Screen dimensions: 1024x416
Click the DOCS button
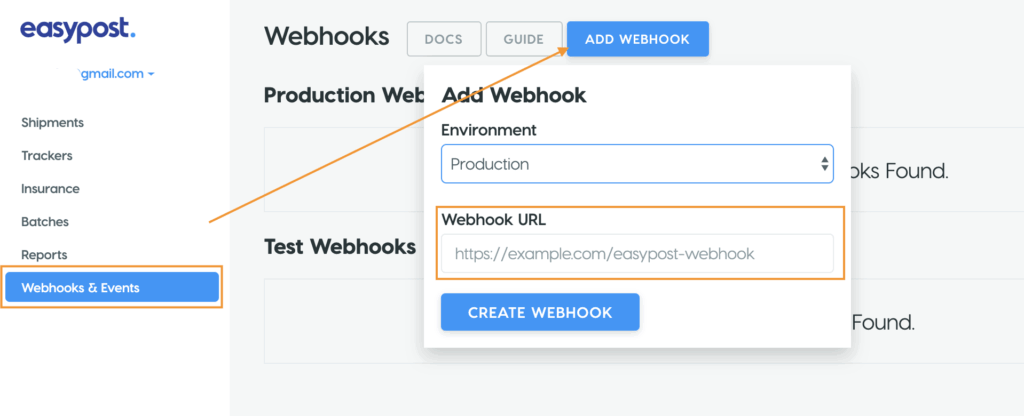coord(443,39)
